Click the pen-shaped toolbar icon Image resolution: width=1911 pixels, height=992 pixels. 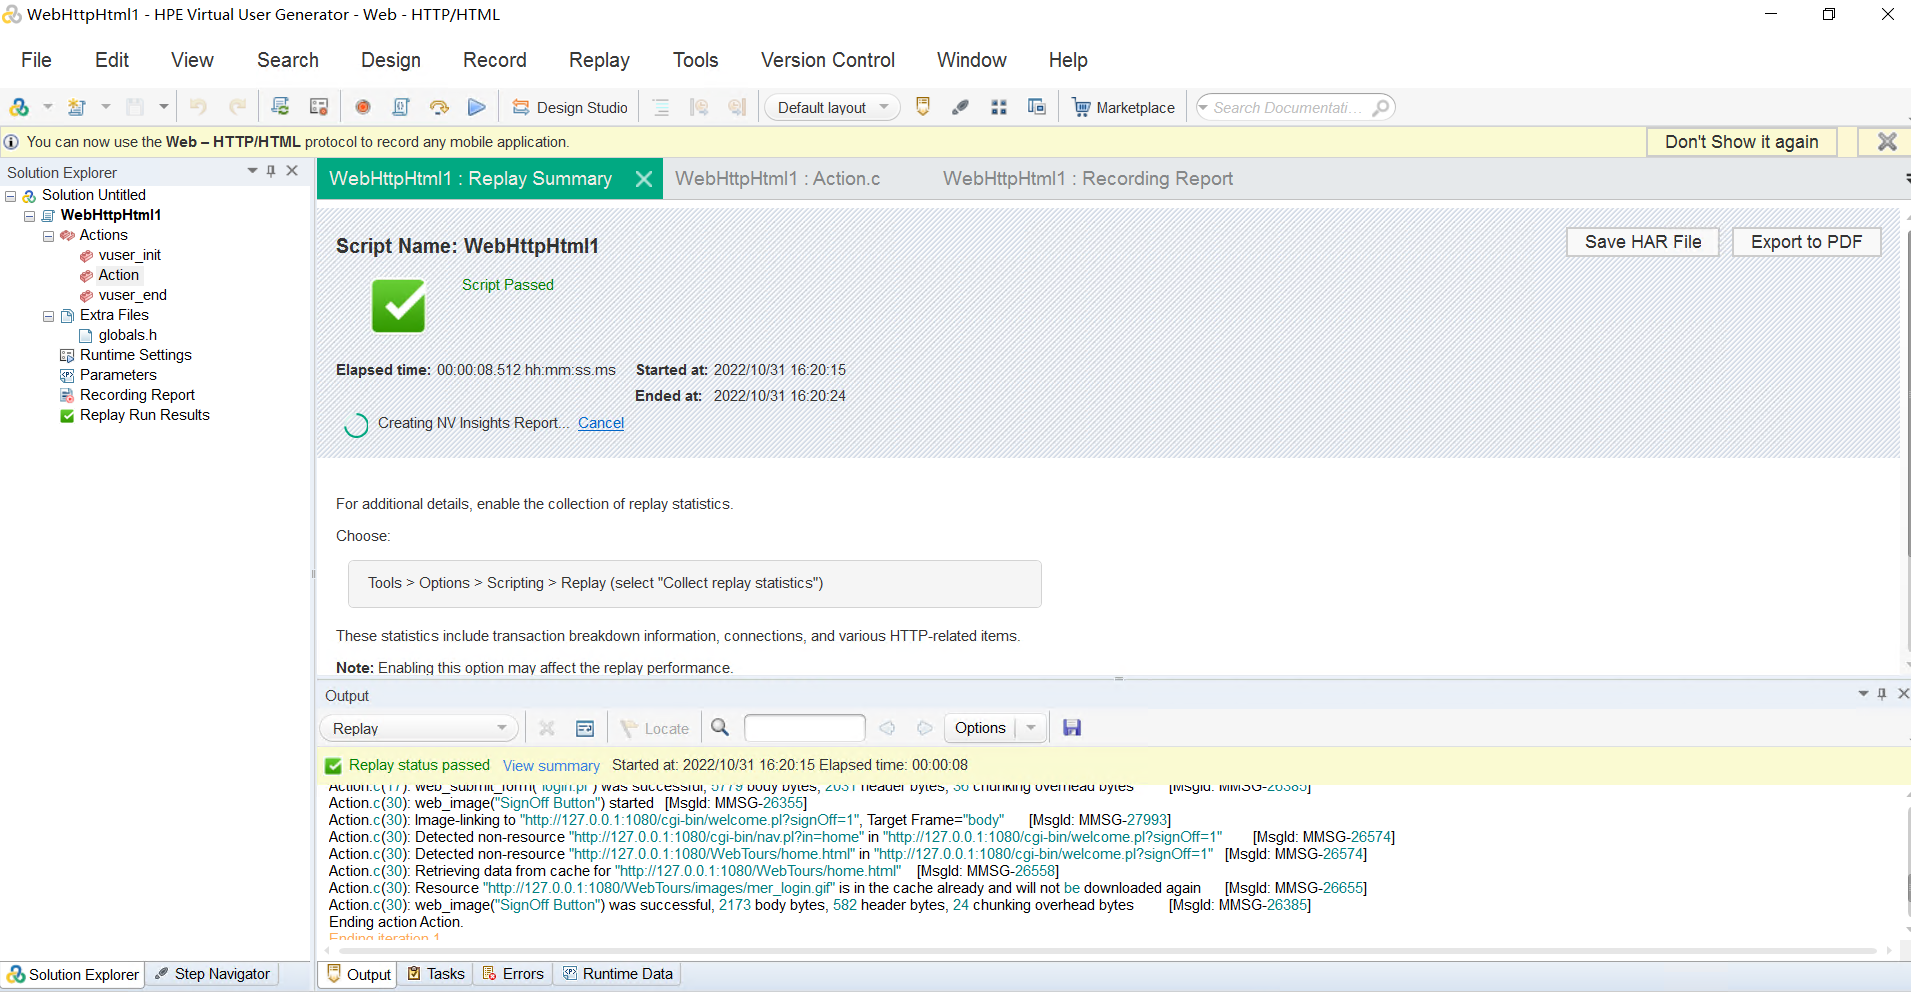tap(960, 107)
